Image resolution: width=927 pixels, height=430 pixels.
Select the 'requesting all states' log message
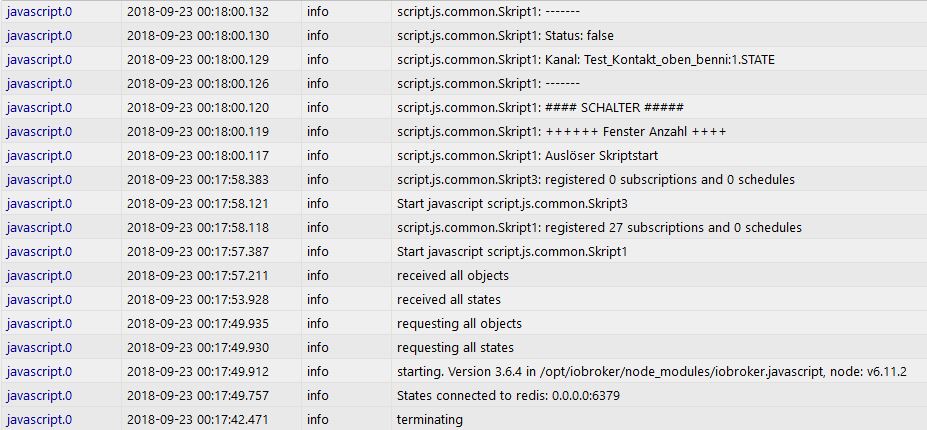point(455,347)
